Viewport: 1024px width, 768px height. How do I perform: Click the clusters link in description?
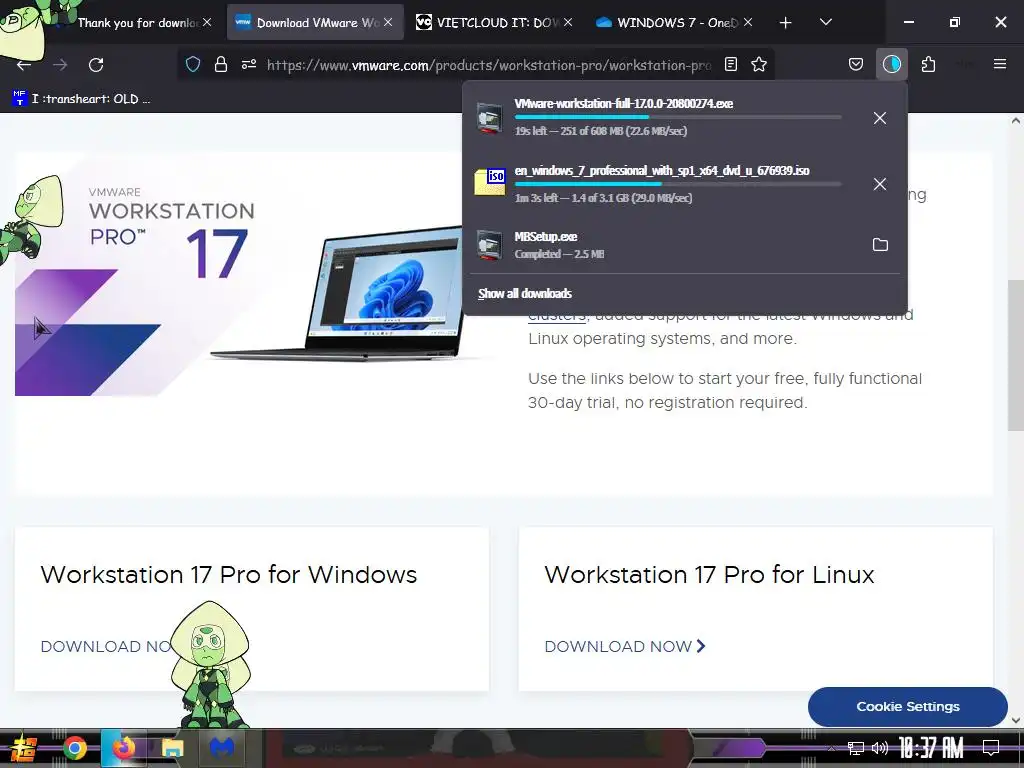tap(556, 316)
